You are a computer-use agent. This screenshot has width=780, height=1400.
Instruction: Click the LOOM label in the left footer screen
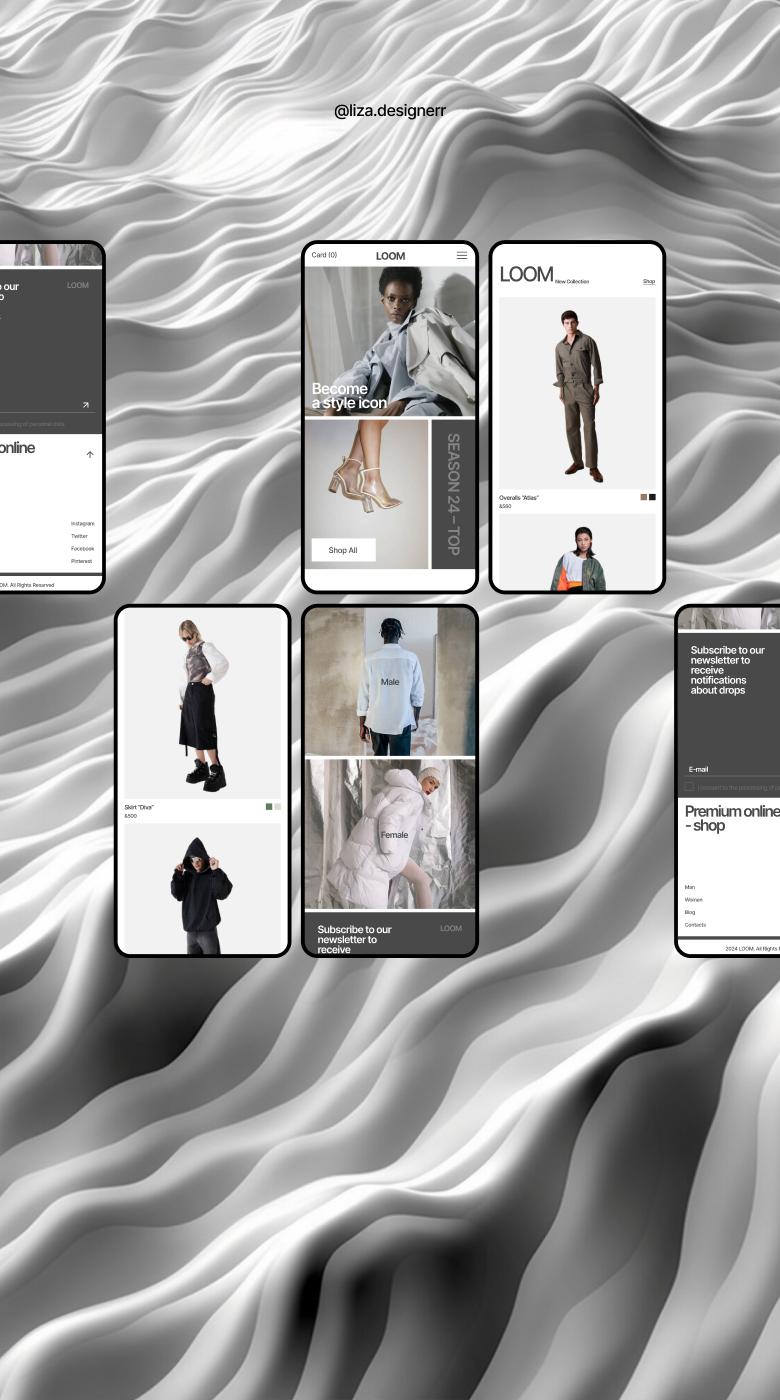point(78,285)
